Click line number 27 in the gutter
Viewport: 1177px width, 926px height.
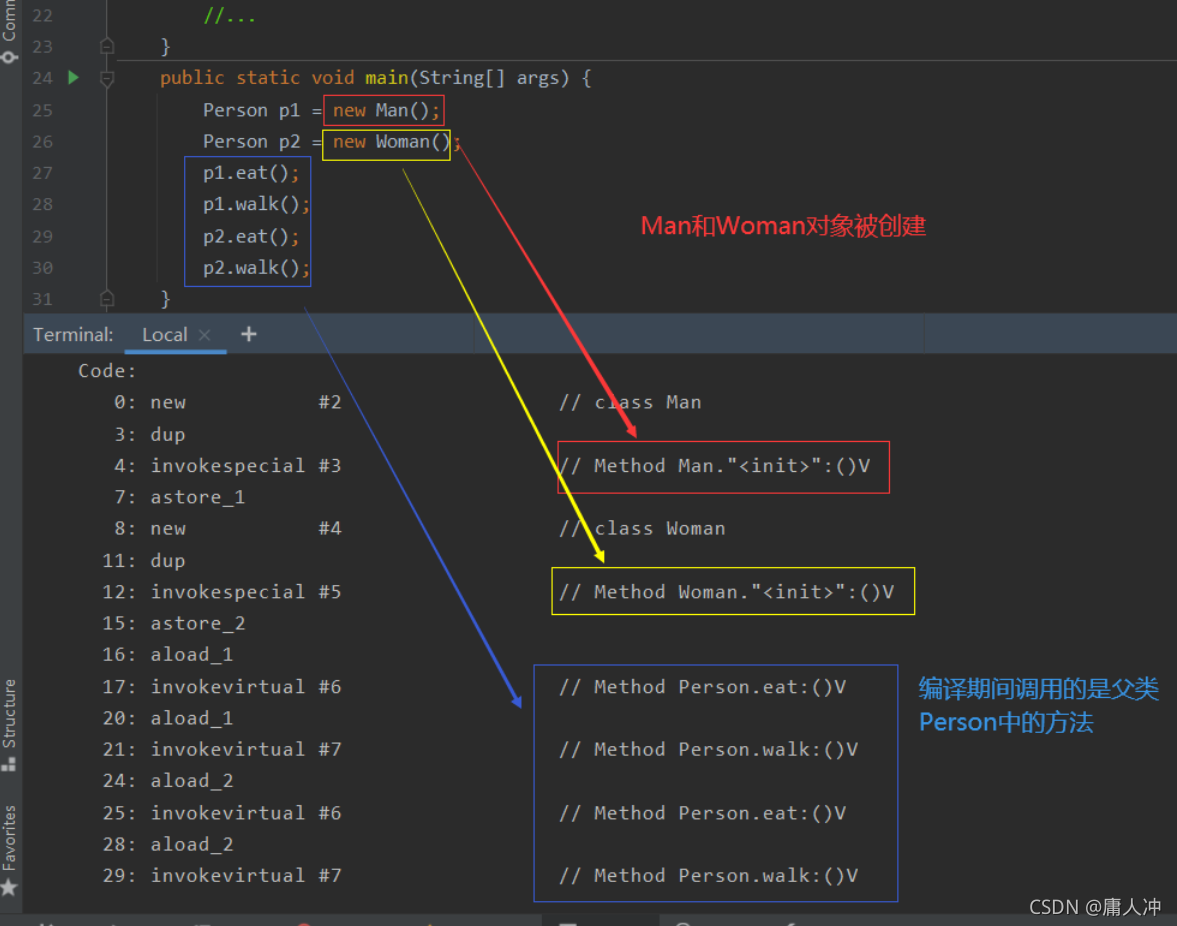tap(42, 173)
